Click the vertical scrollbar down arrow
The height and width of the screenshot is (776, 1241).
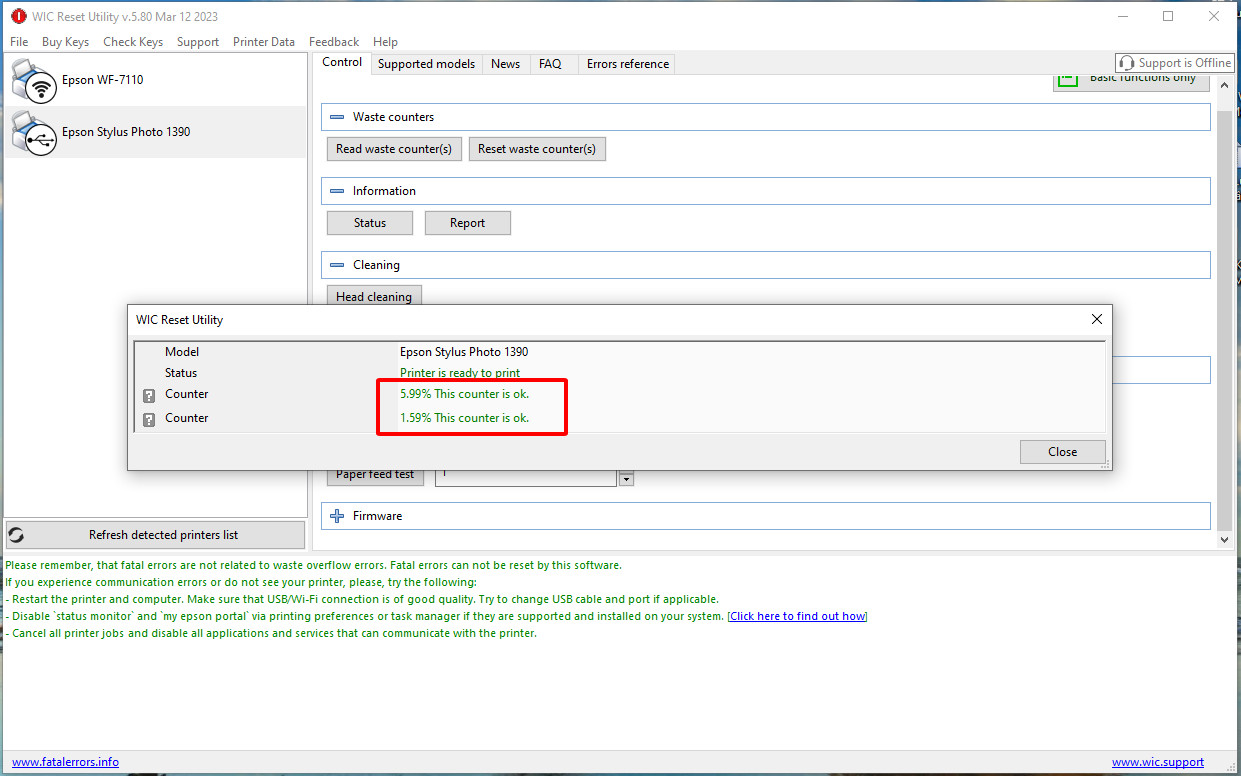point(1225,539)
